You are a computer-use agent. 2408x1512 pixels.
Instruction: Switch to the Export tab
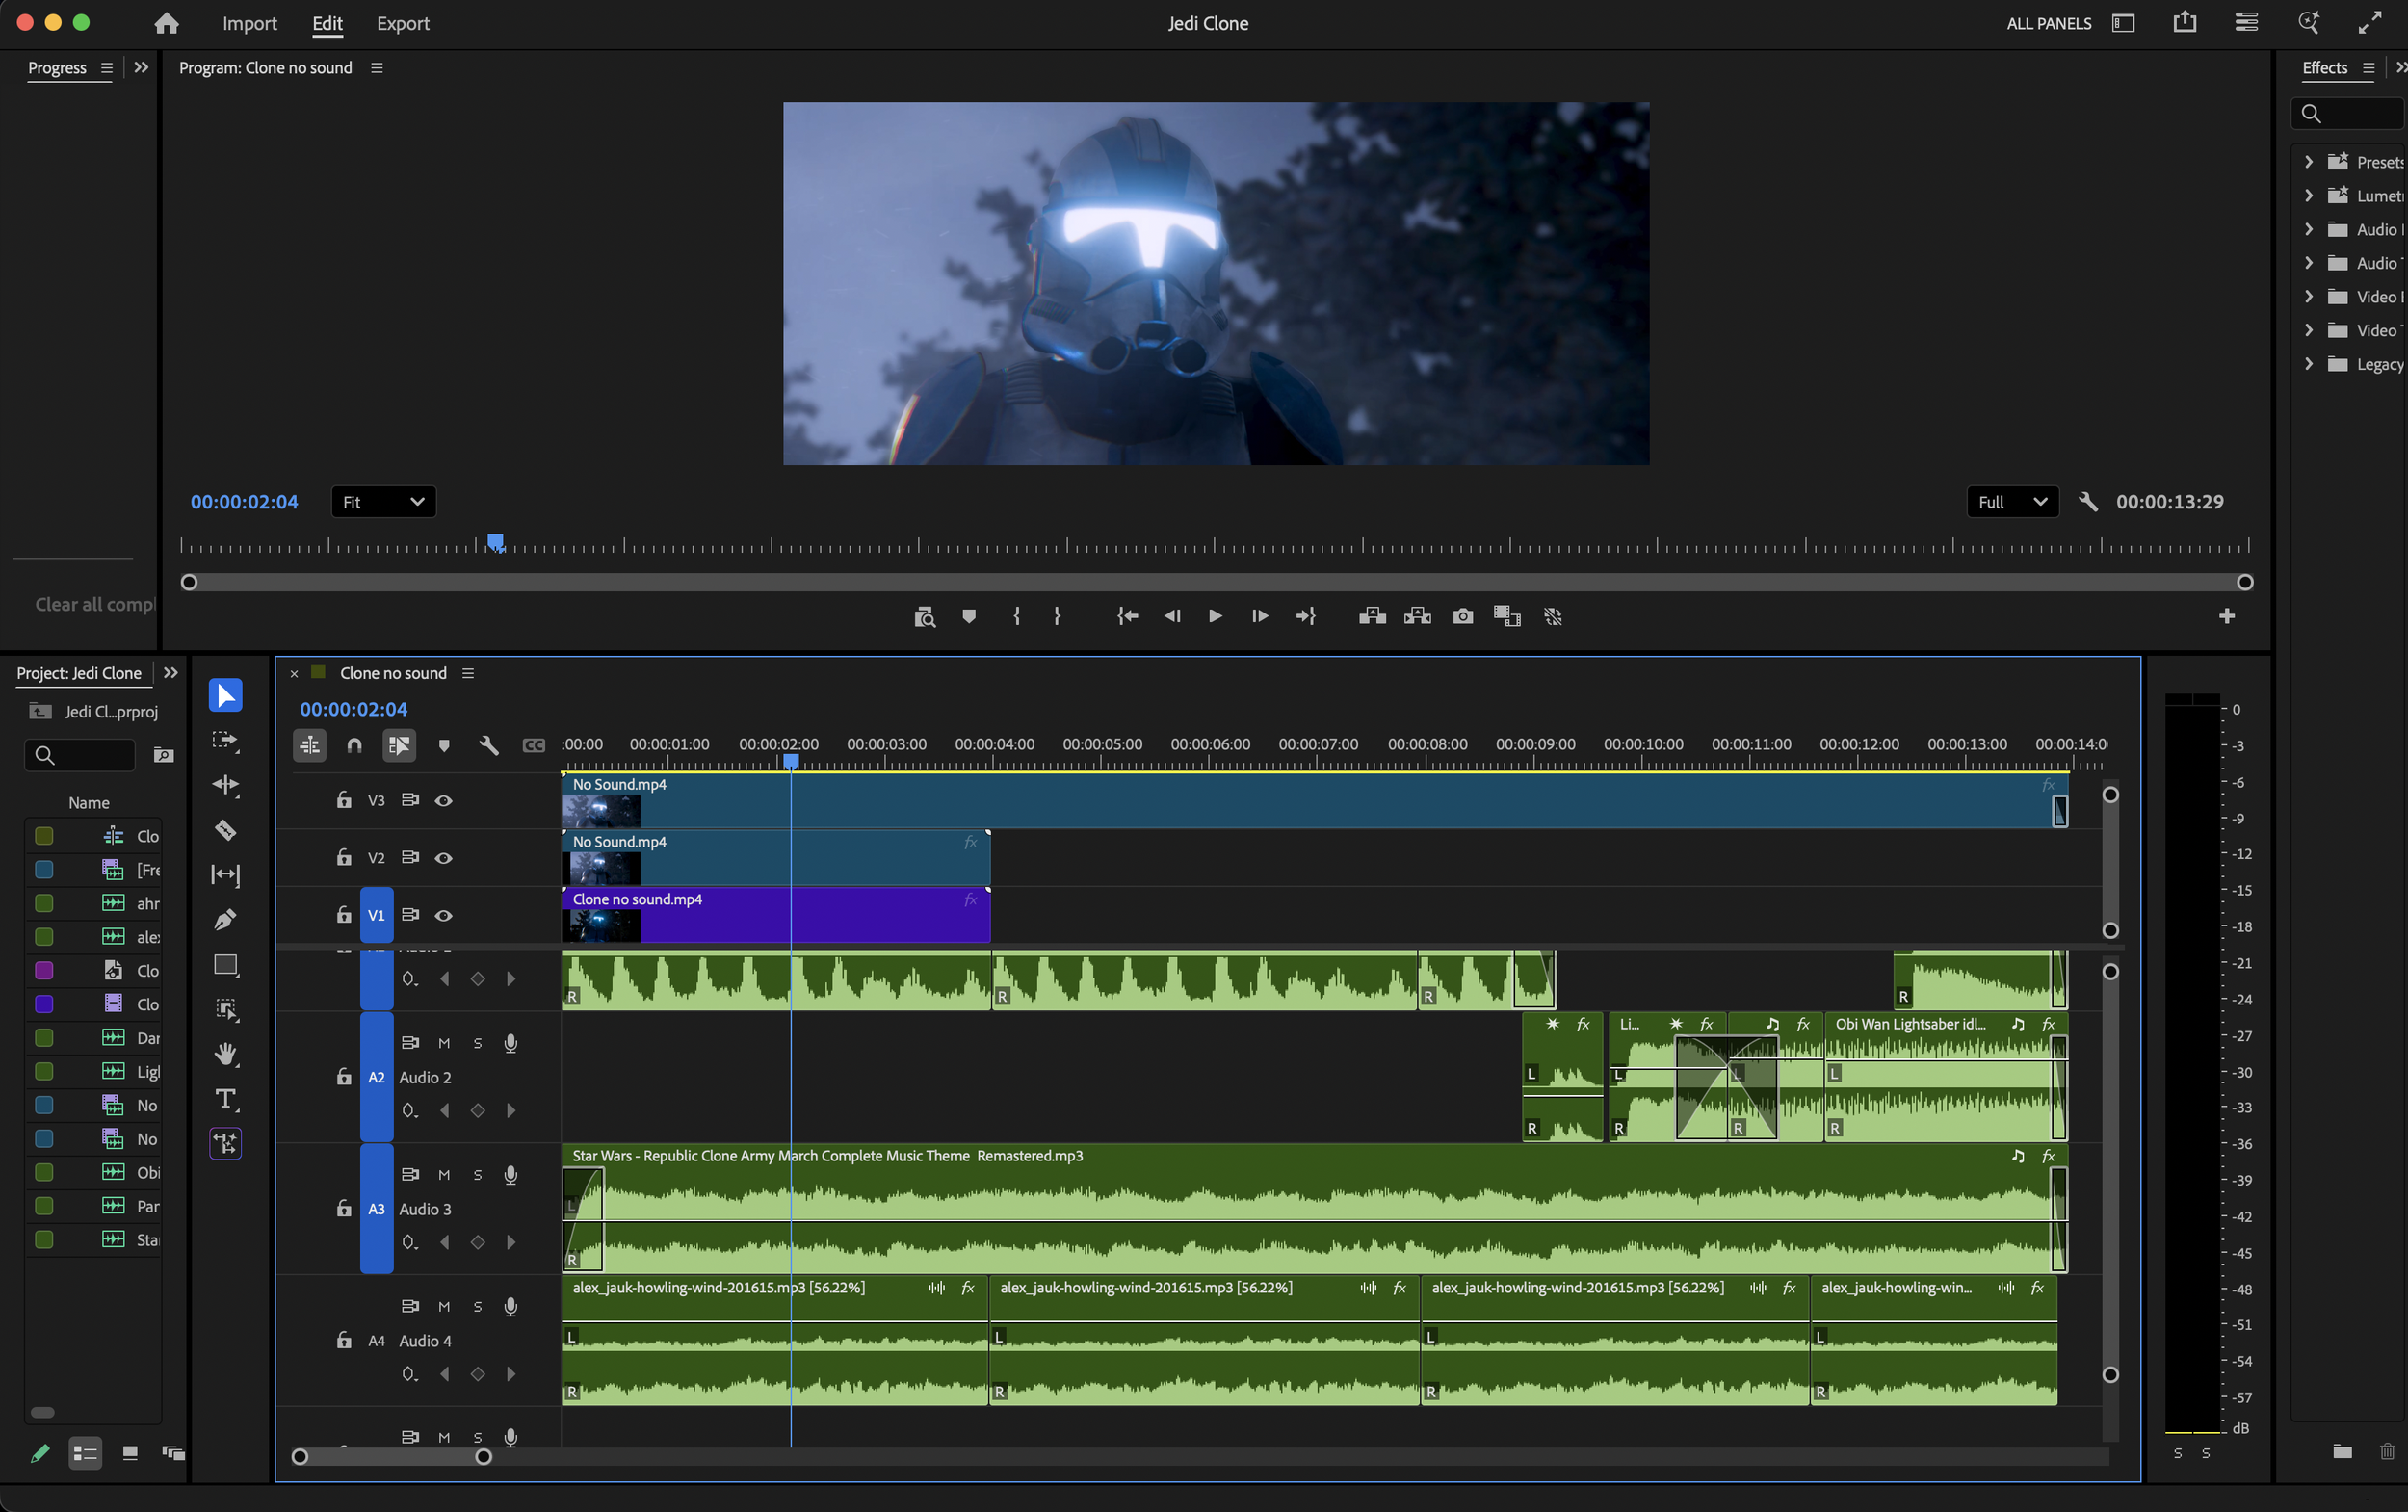pyautogui.click(x=402, y=23)
